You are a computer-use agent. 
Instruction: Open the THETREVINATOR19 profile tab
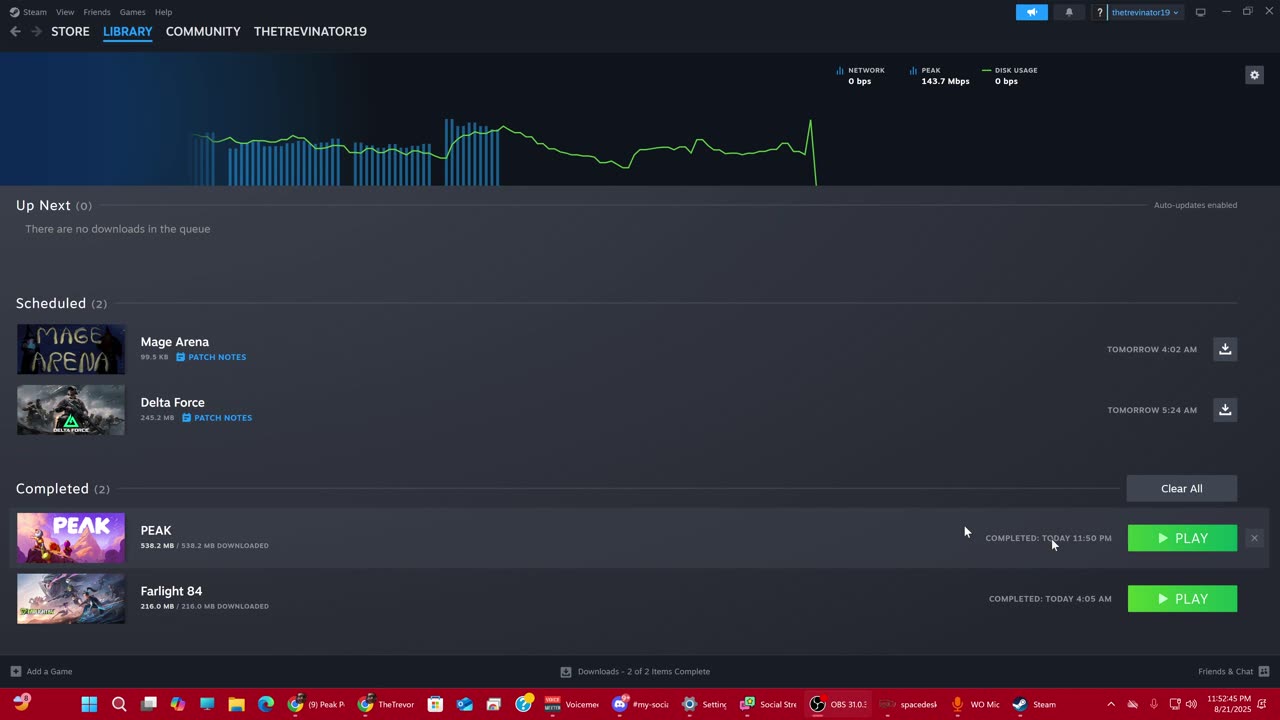tap(310, 32)
